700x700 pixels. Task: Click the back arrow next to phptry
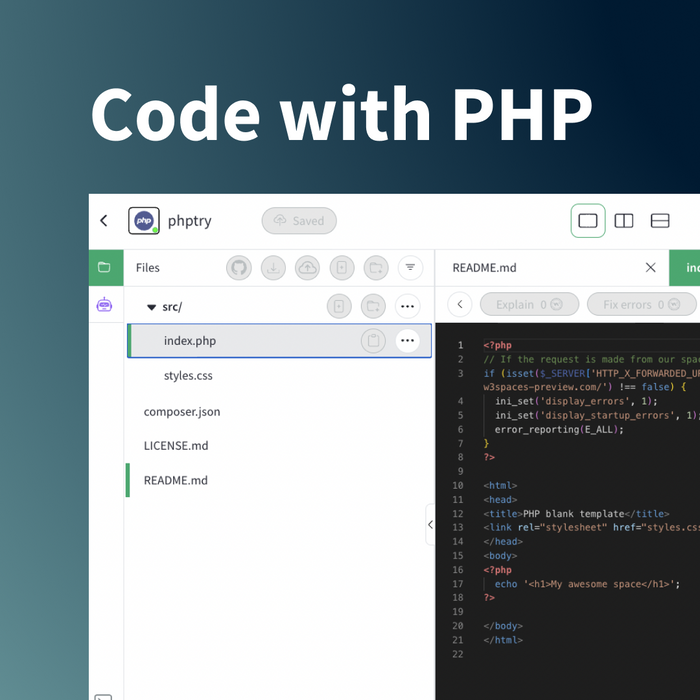[x=104, y=221]
